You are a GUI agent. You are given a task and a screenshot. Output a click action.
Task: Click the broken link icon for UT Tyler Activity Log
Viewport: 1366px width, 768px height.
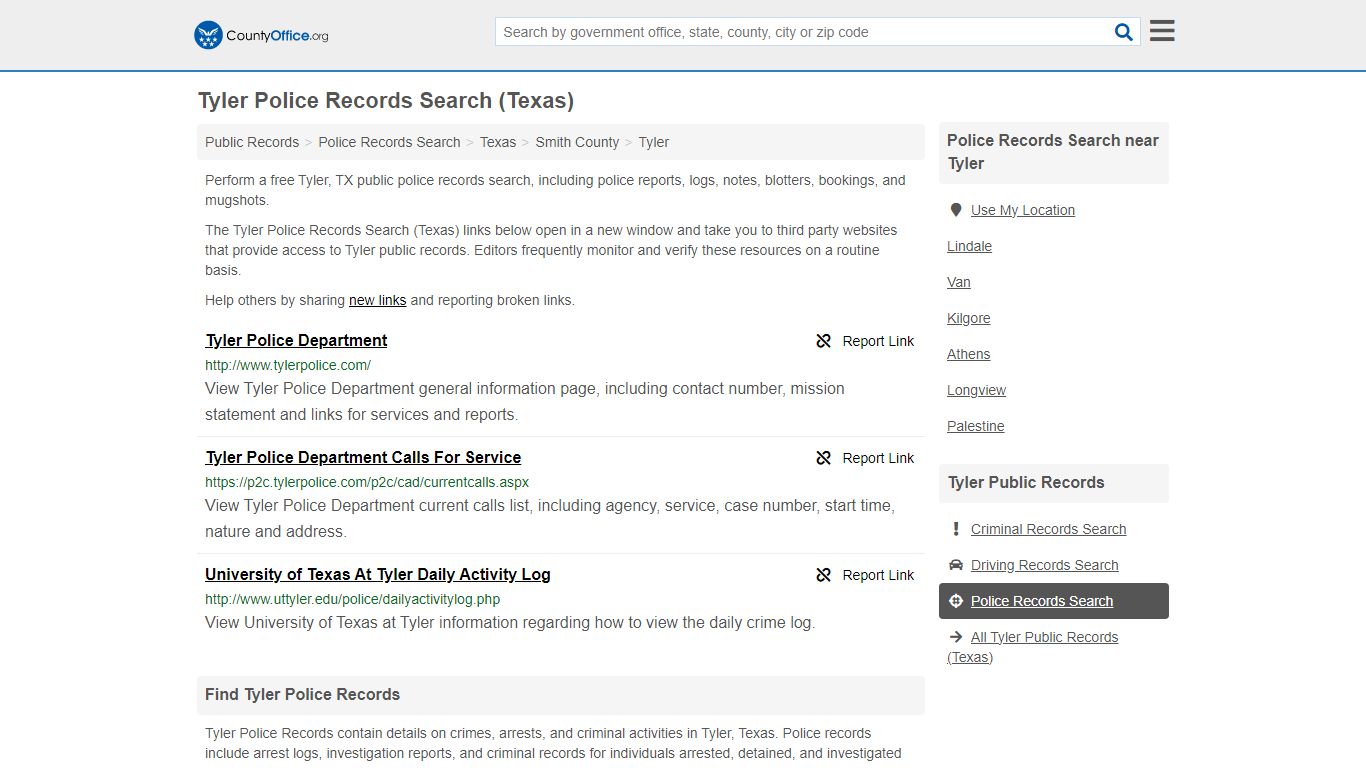(x=824, y=575)
